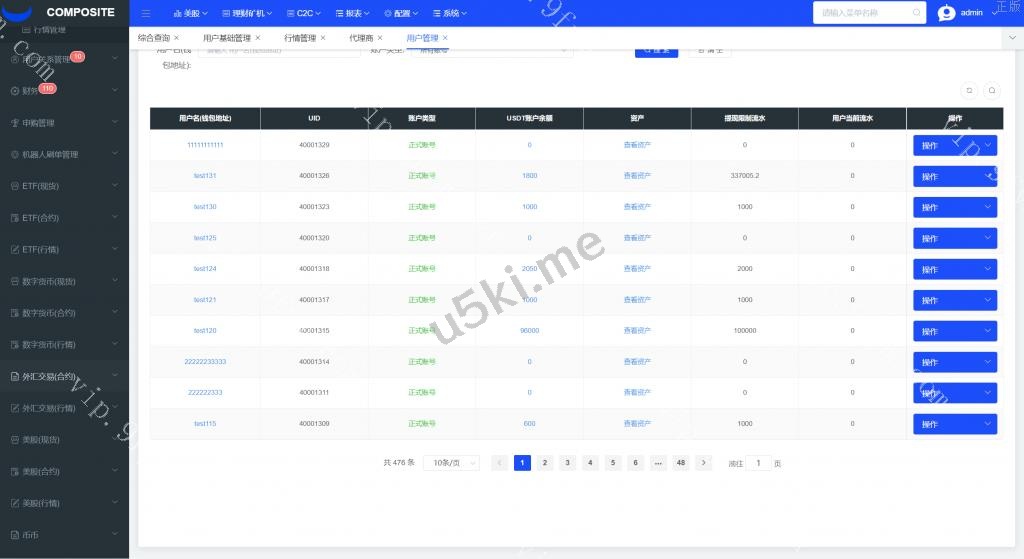
Task: Click the admin avatar icon
Action: (946, 13)
